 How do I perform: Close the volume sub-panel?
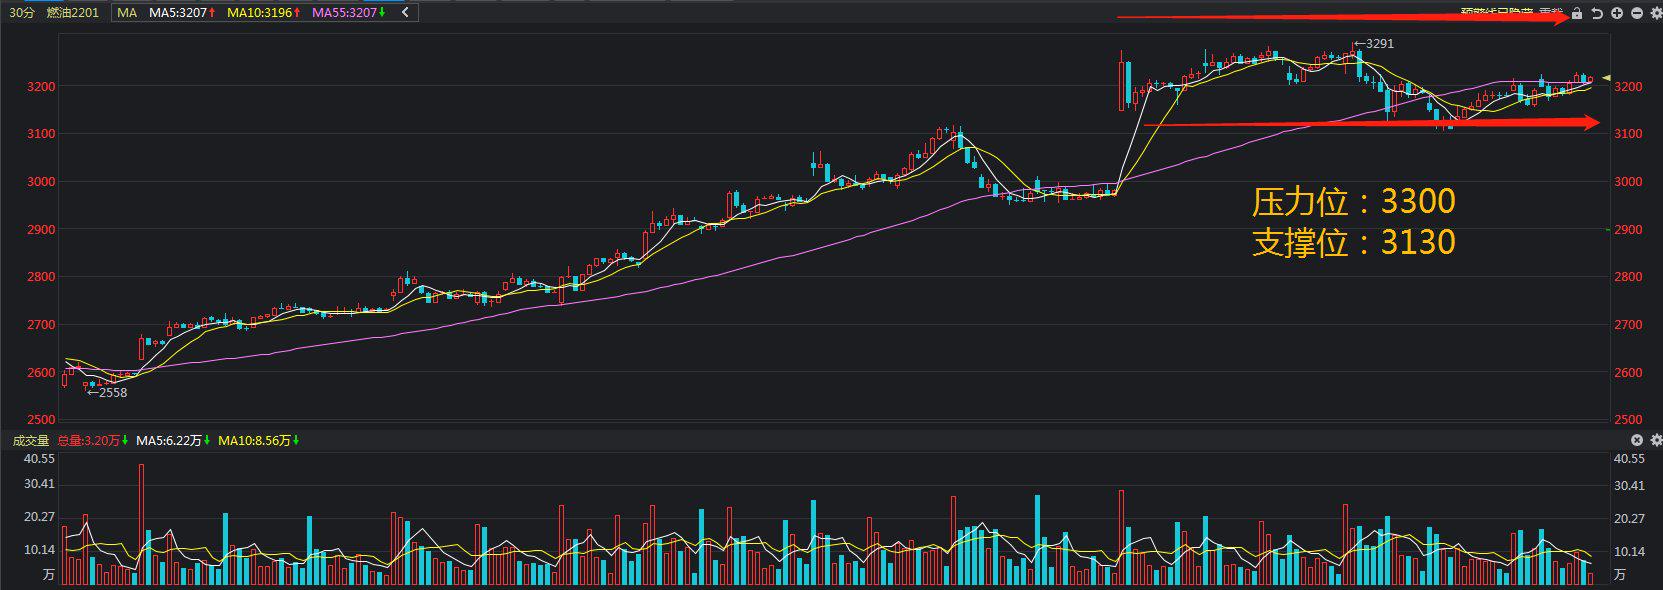[1637, 440]
